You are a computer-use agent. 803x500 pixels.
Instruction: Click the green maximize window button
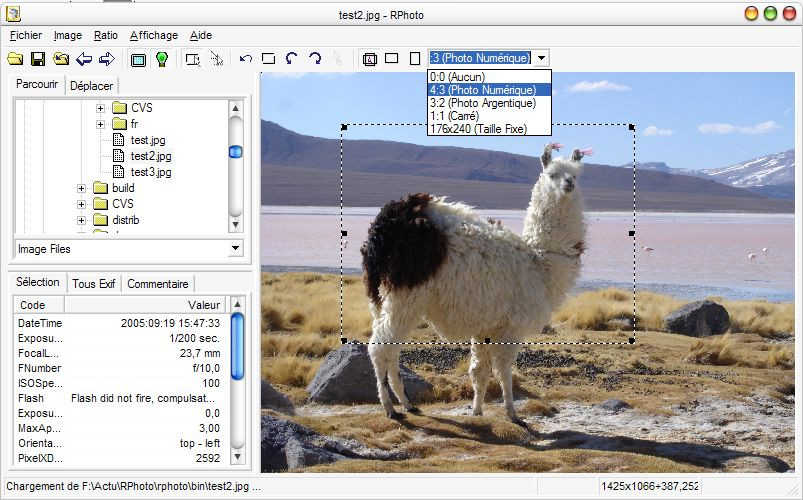pos(770,13)
